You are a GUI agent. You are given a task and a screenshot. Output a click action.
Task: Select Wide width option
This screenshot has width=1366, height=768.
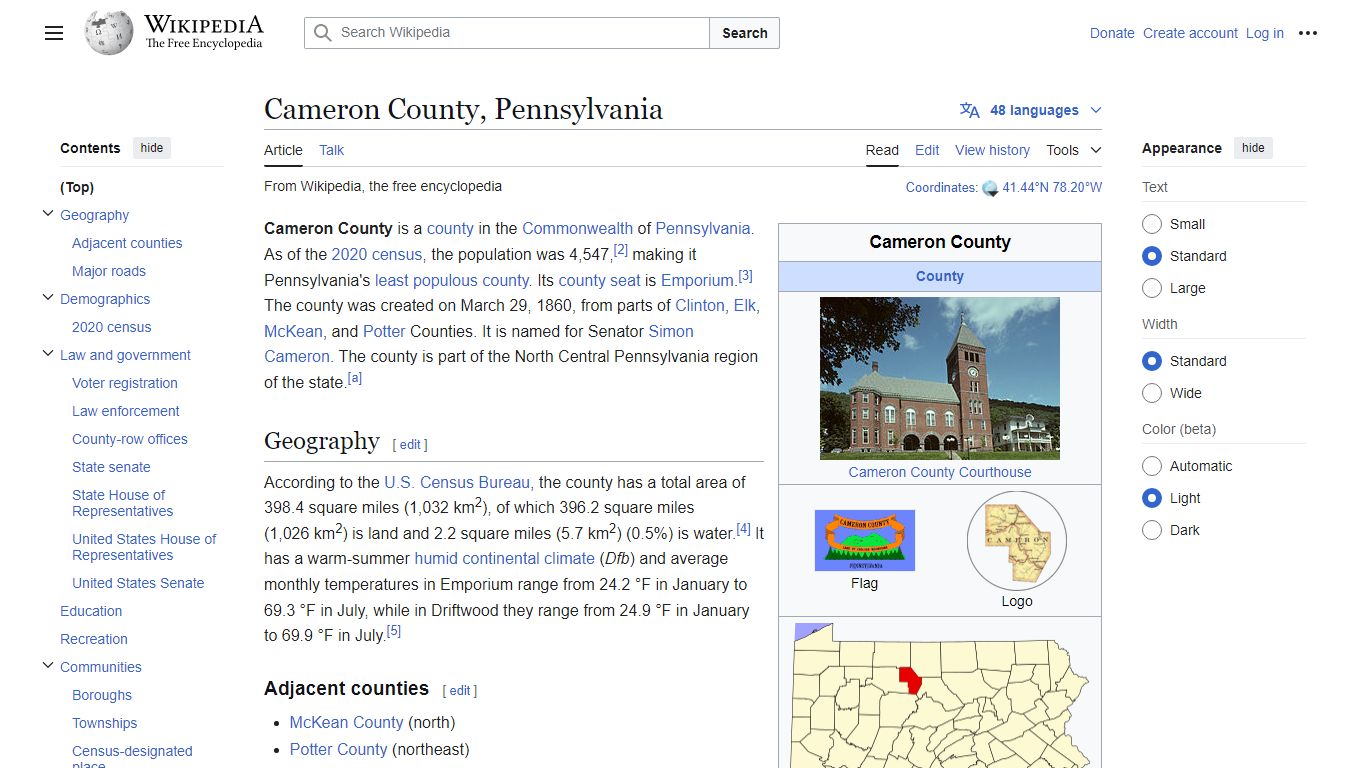pos(1152,393)
